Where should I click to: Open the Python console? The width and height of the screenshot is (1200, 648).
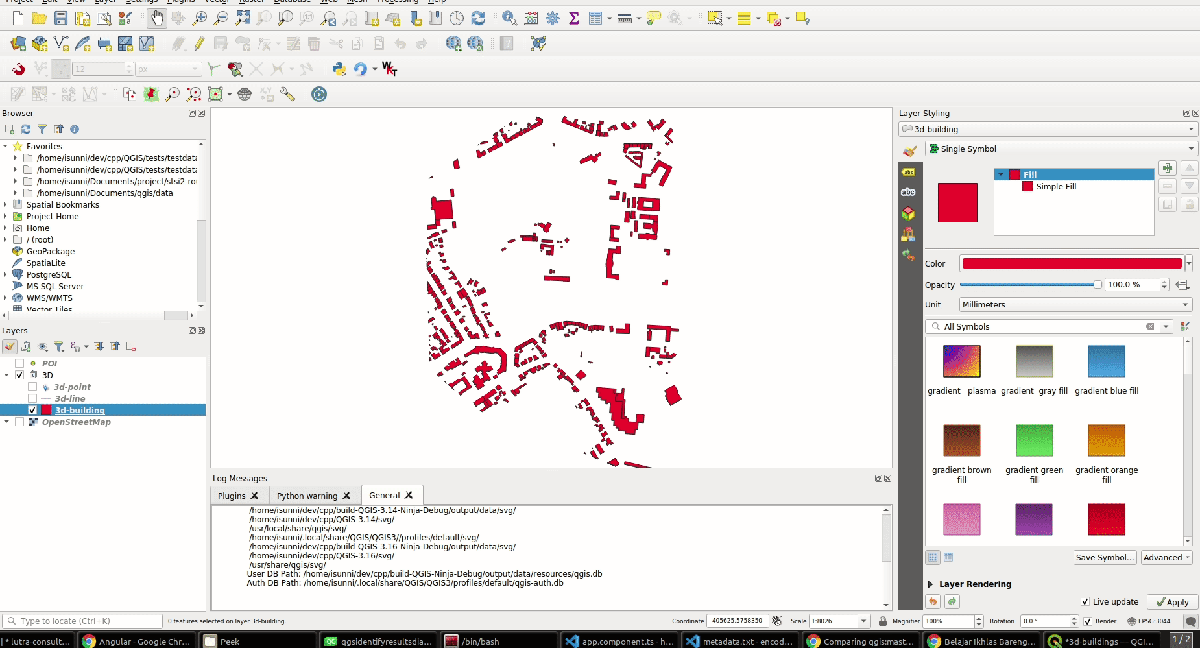coord(339,69)
